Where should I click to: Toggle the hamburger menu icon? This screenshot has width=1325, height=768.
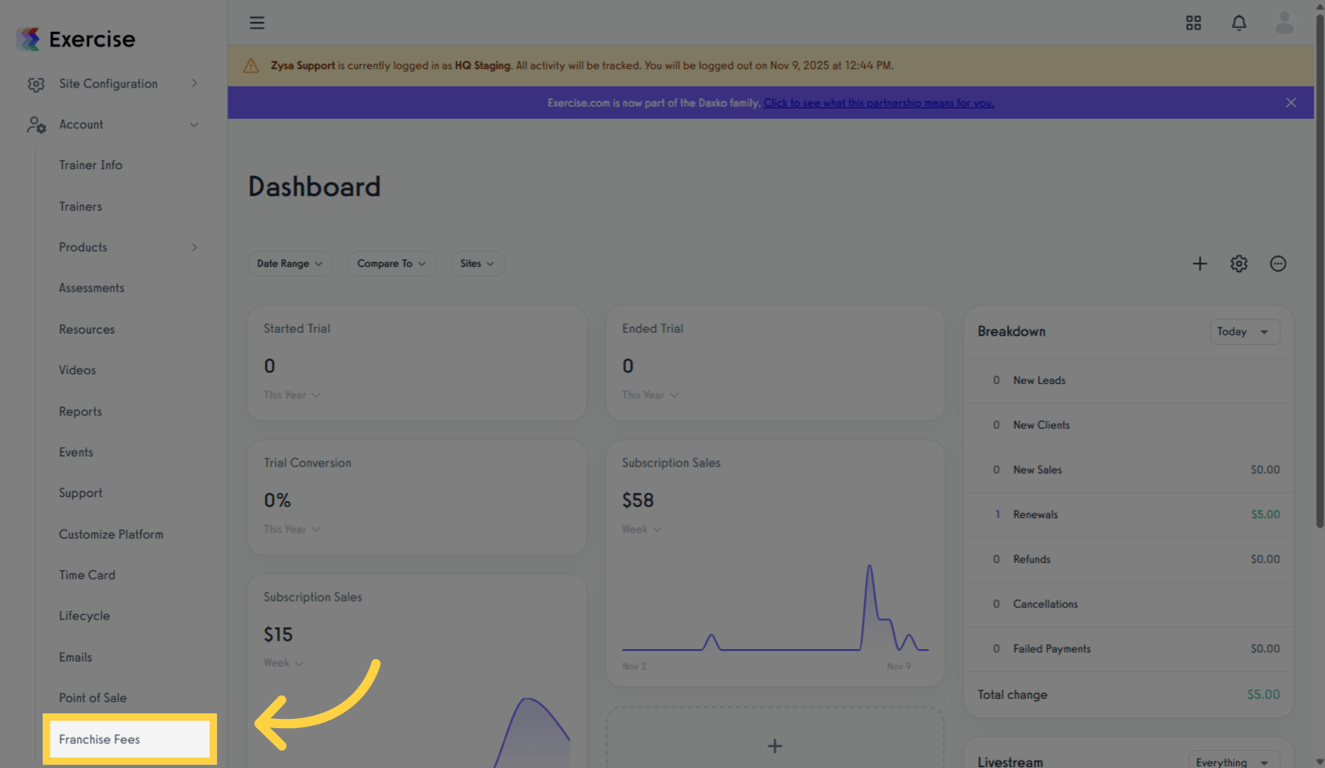pyautogui.click(x=257, y=22)
